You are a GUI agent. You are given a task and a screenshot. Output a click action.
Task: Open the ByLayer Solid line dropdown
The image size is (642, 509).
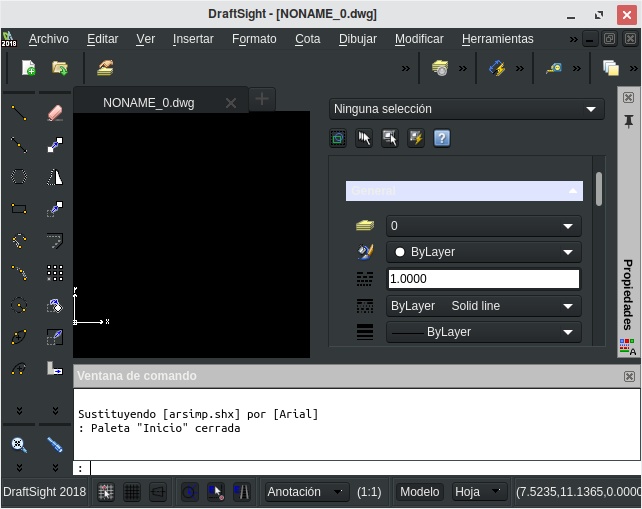pos(484,306)
